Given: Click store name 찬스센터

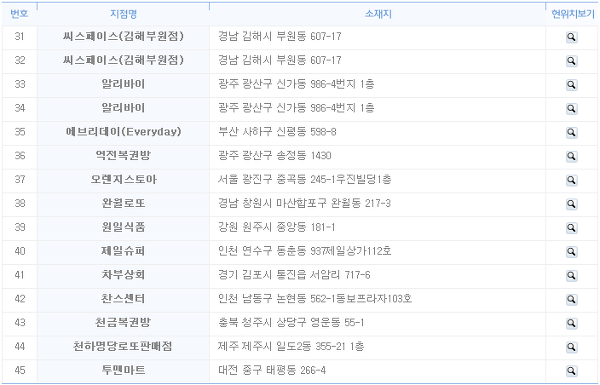Looking at the screenshot, I should [123, 299].
